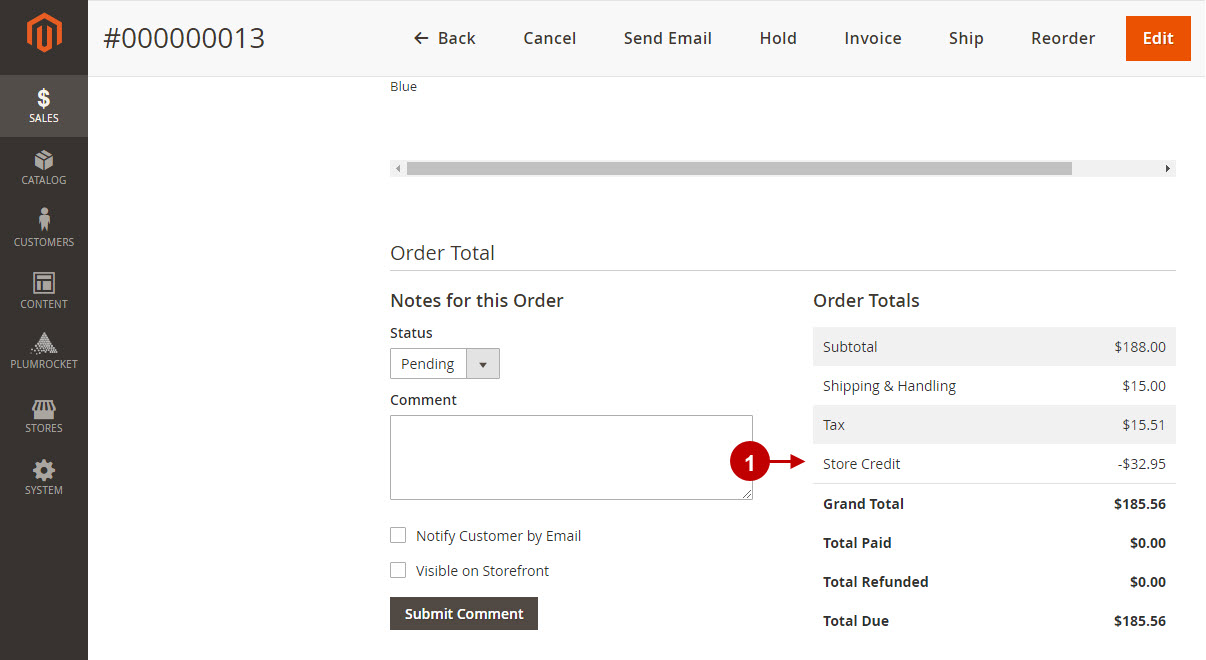Put the order on Hold

click(x=778, y=38)
